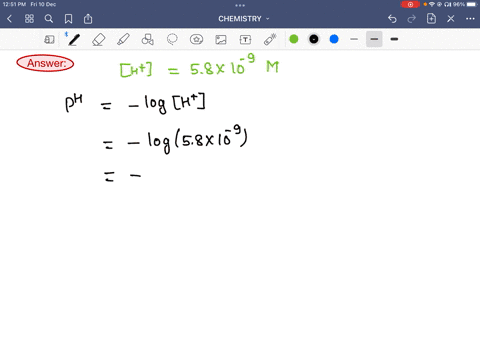Bookmark the current page
480x360 pixels.
coord(68,19)
